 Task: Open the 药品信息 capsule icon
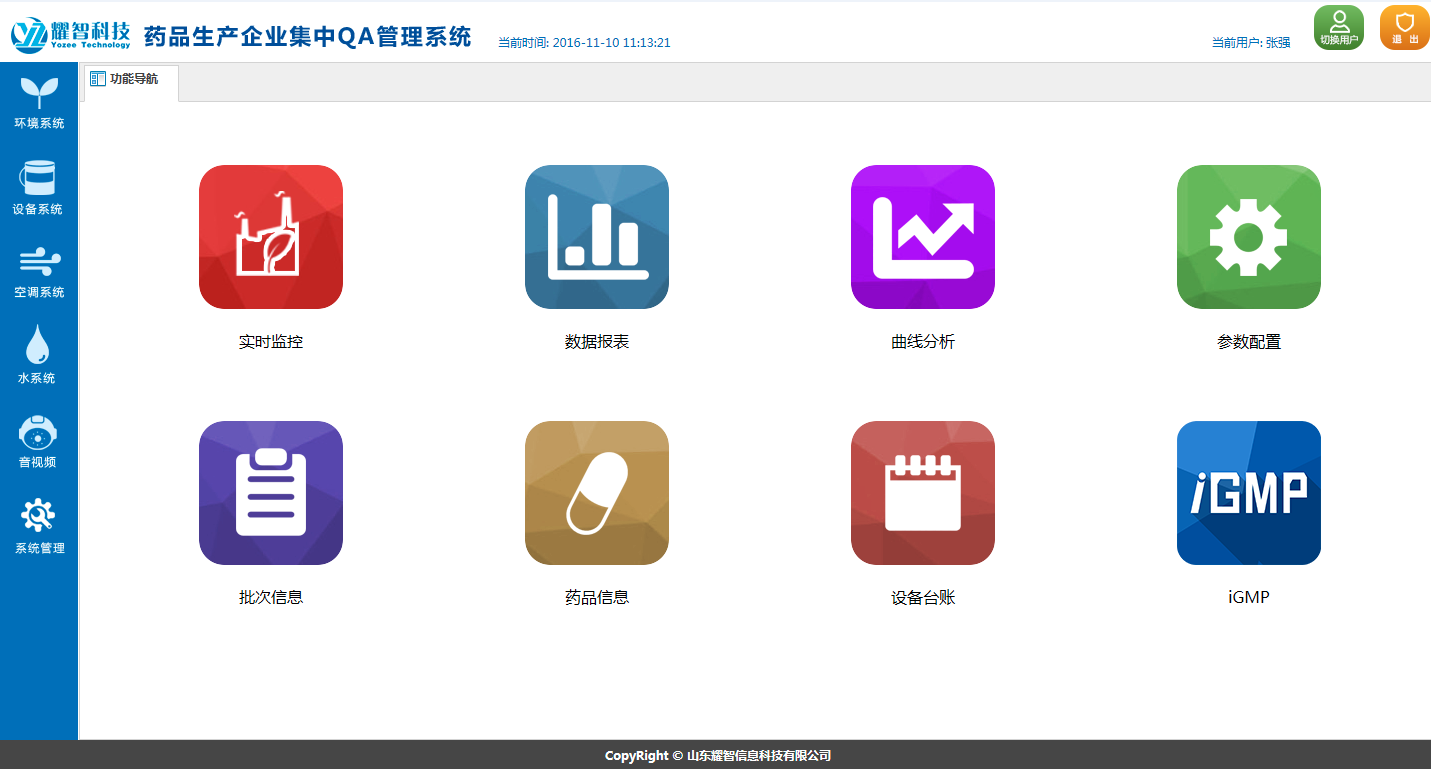597,493
